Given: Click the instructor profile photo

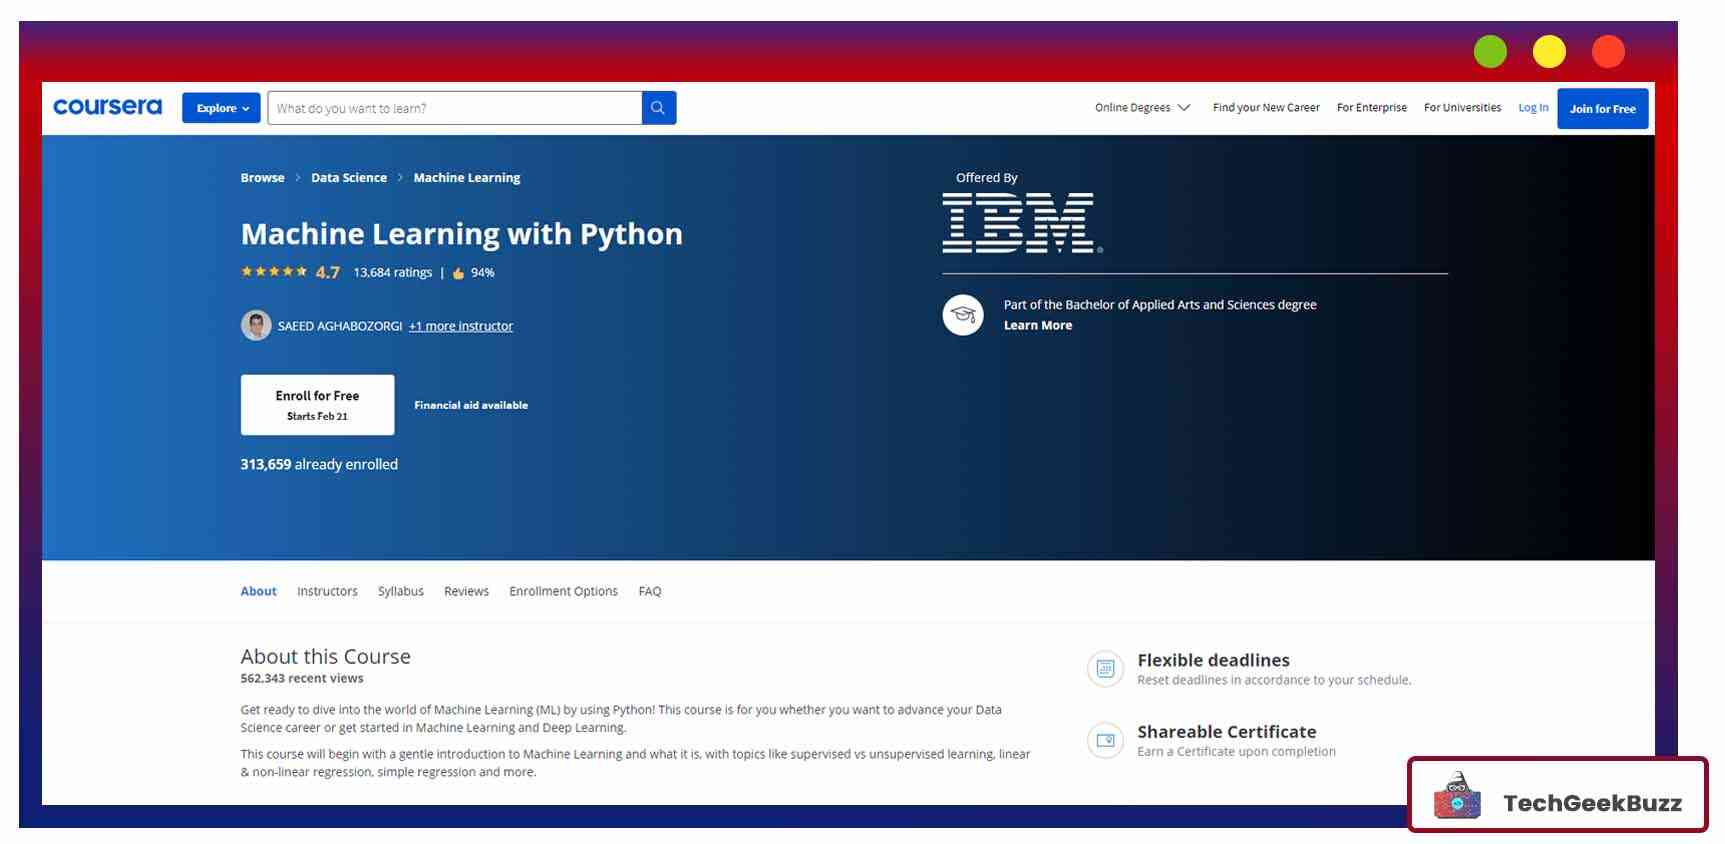Looking at the screenshot, I should coord(256,326).
